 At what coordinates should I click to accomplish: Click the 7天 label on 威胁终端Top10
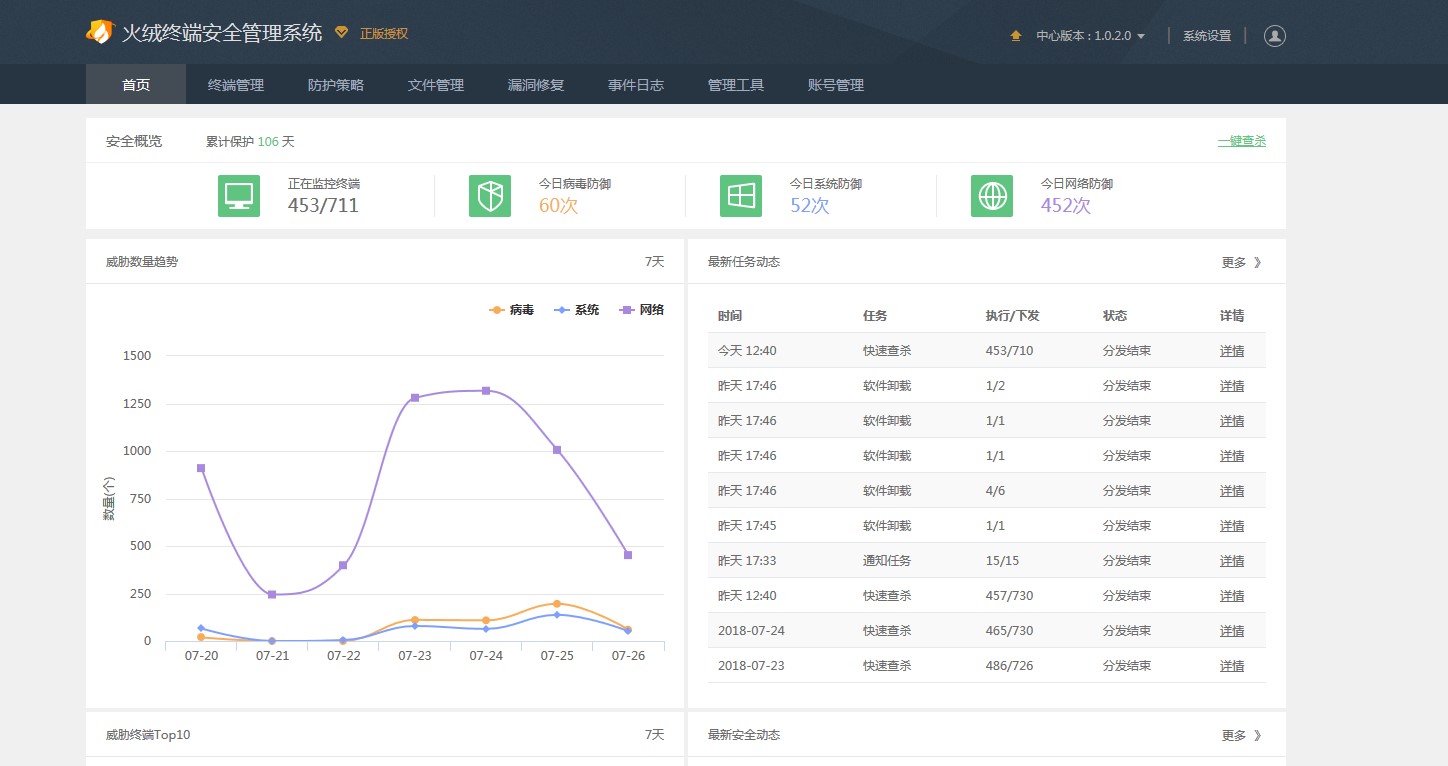tap(654, 735)
